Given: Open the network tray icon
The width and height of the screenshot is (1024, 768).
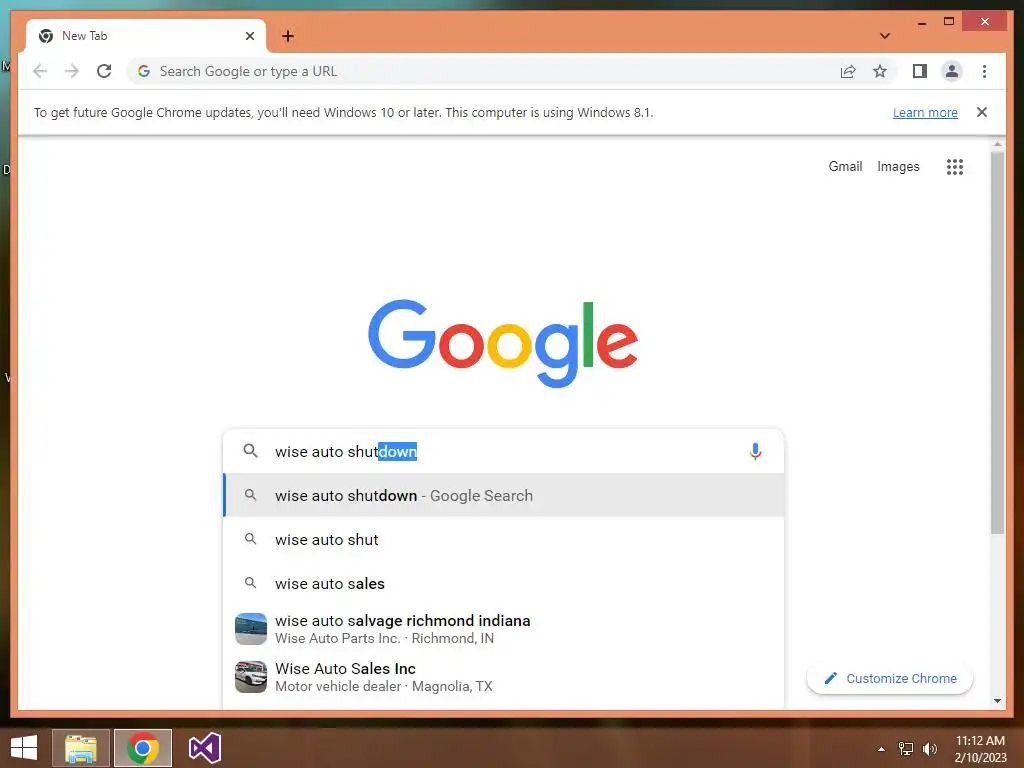Looking at the screenshot, I should point(906,749).
